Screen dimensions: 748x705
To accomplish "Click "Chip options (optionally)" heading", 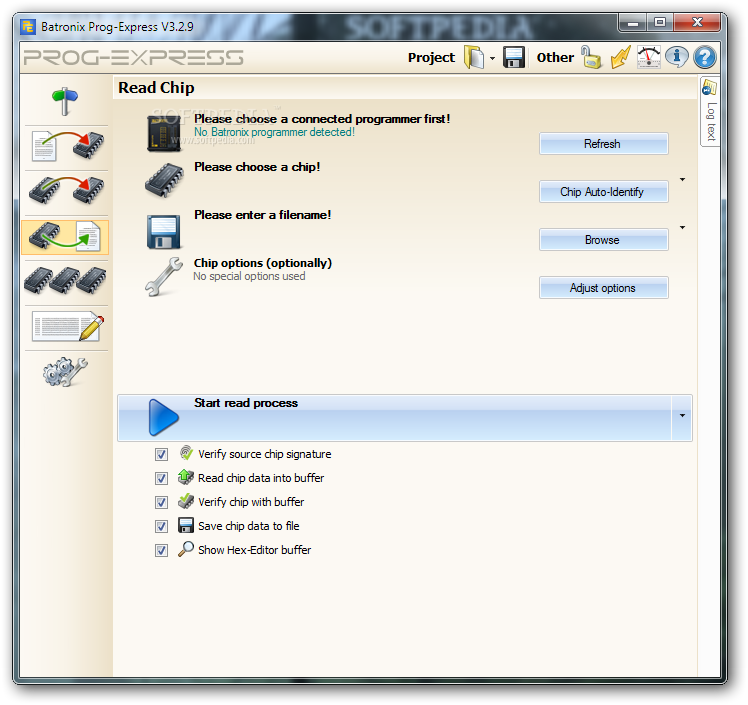I will coord(263,263).
